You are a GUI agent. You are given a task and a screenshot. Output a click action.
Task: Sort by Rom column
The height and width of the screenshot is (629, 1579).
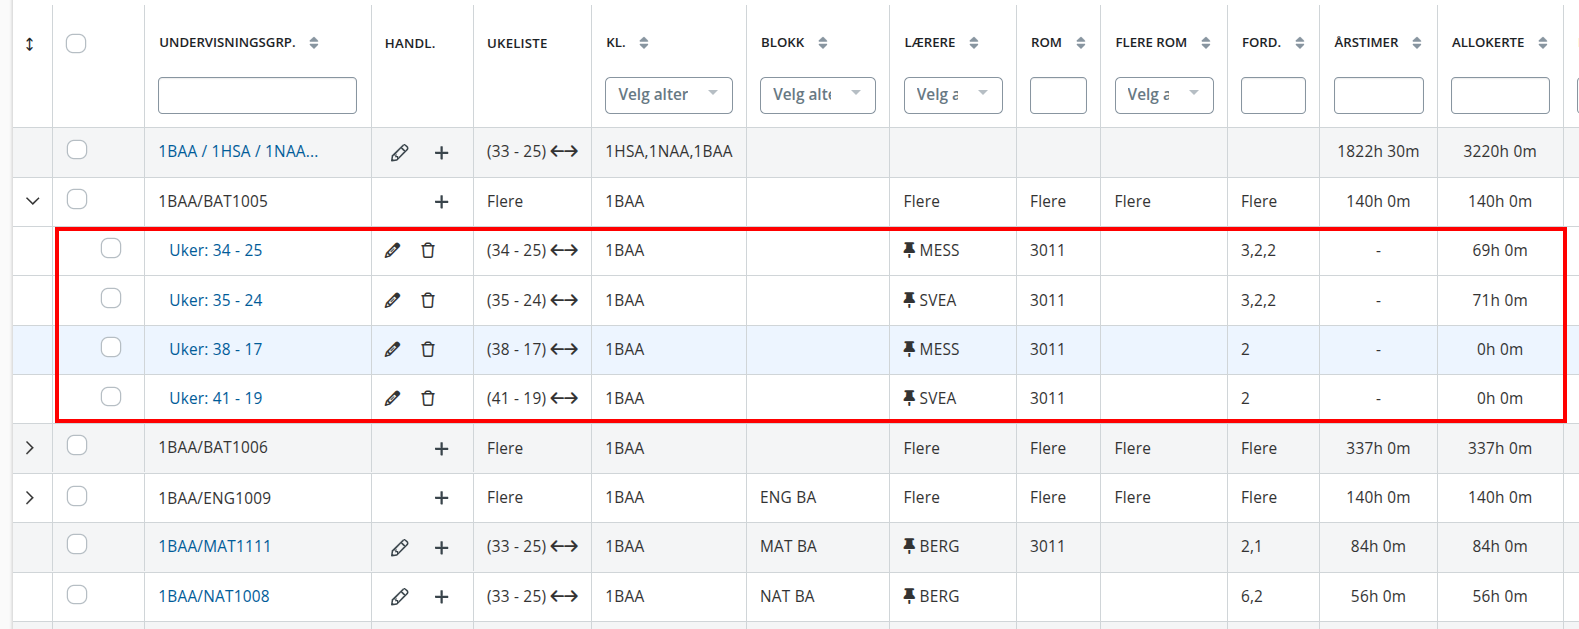coord(1081,43)
